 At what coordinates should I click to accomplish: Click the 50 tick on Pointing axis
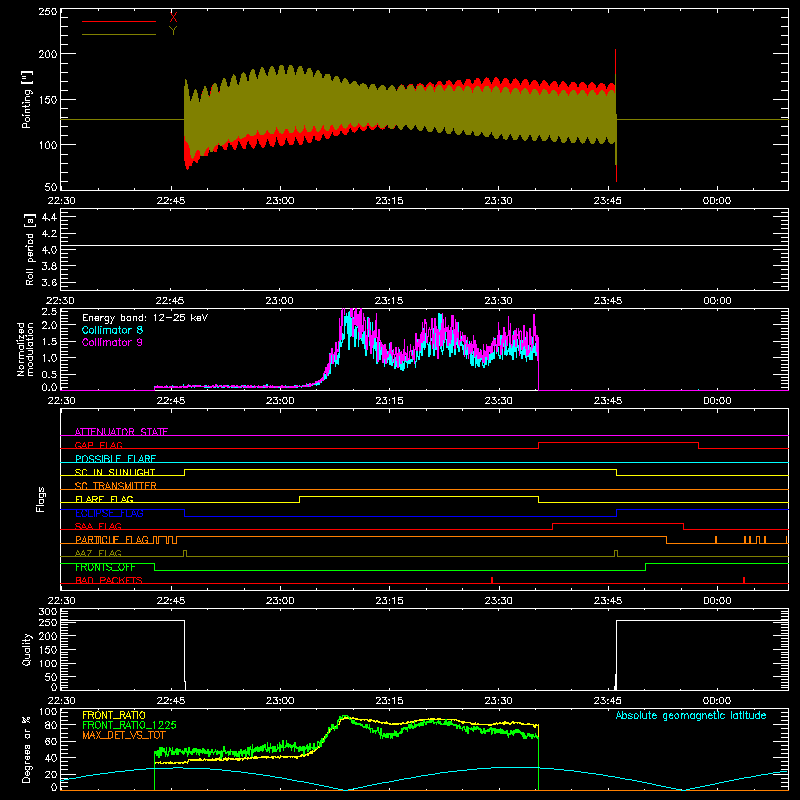point(51,187)
